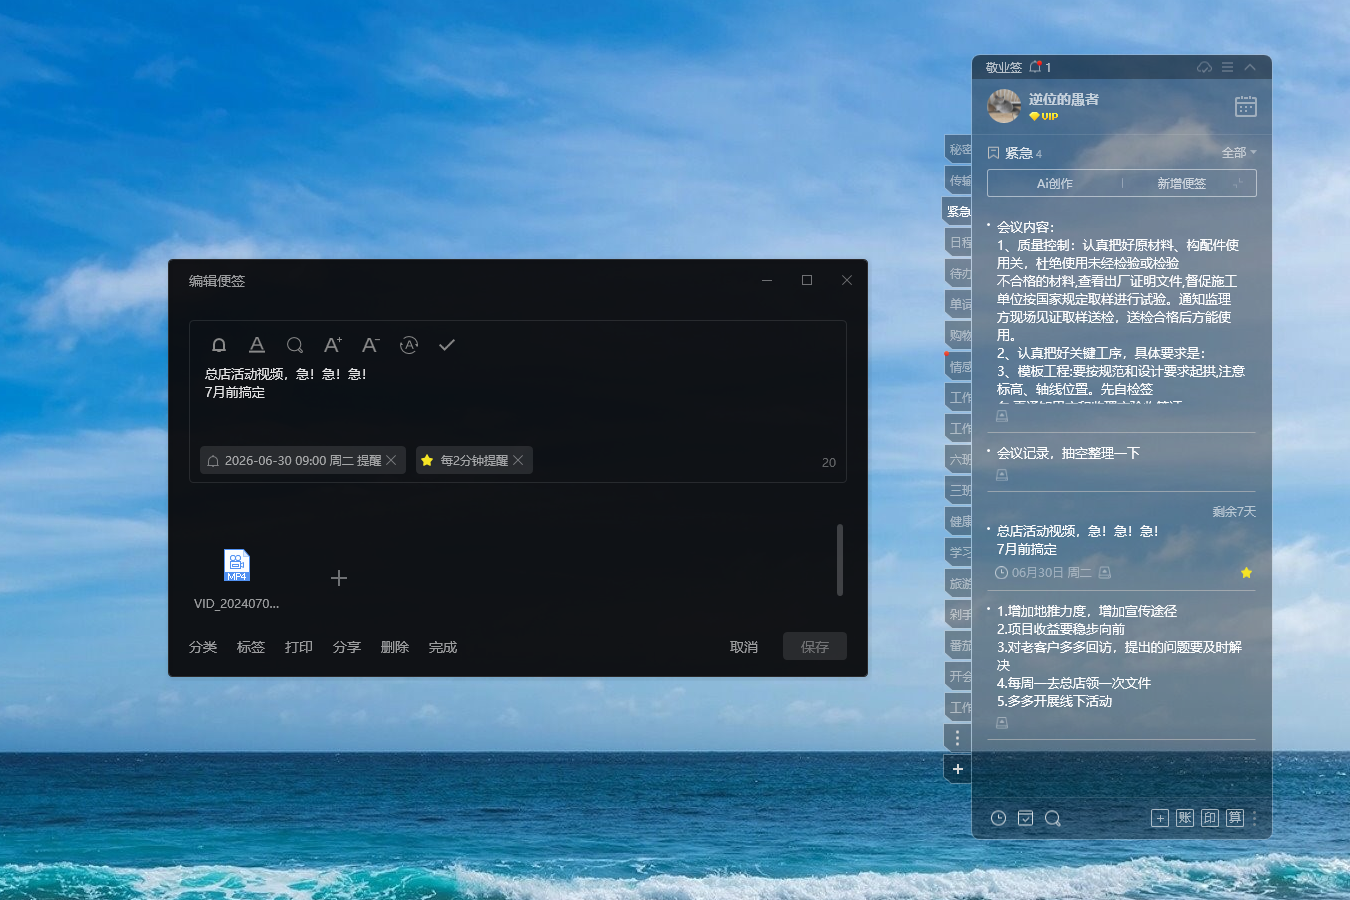1350x900 pixels.
Task: Click the attachment area vertical scrollbar
Action: coord(840,560)
